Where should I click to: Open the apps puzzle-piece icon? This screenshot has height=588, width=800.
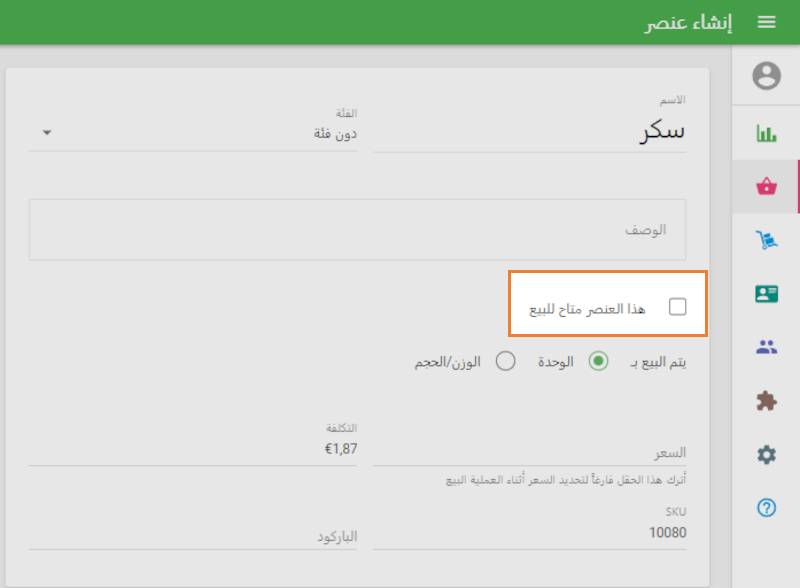[765, 399]
